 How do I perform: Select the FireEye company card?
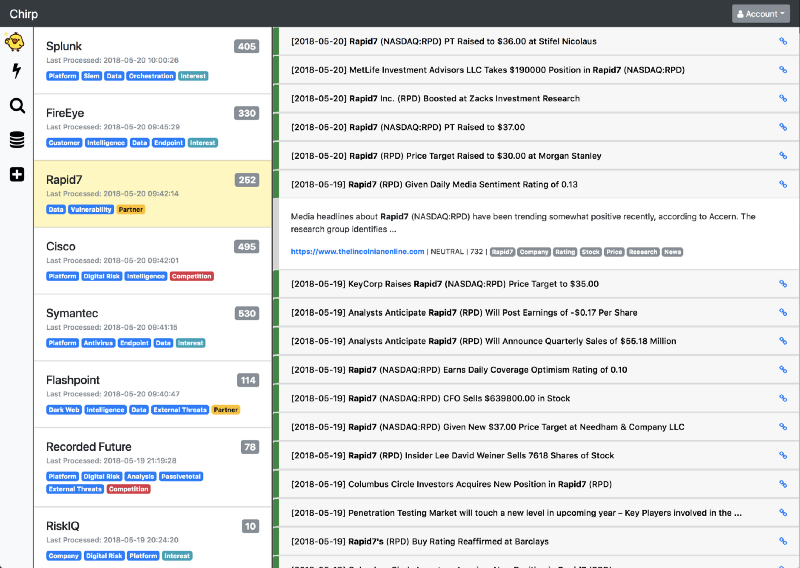point(153,128)
